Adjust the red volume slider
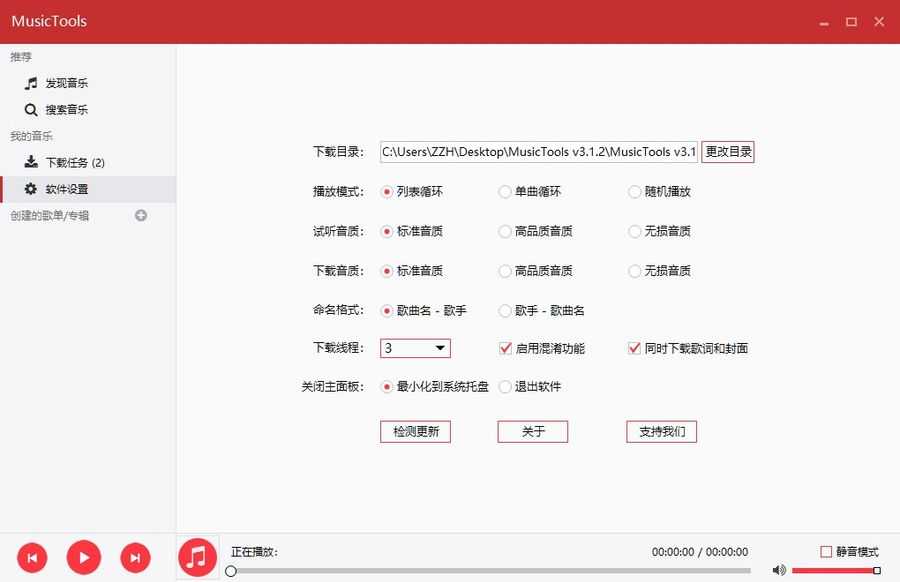900x582 pixels. pos(836,571)
